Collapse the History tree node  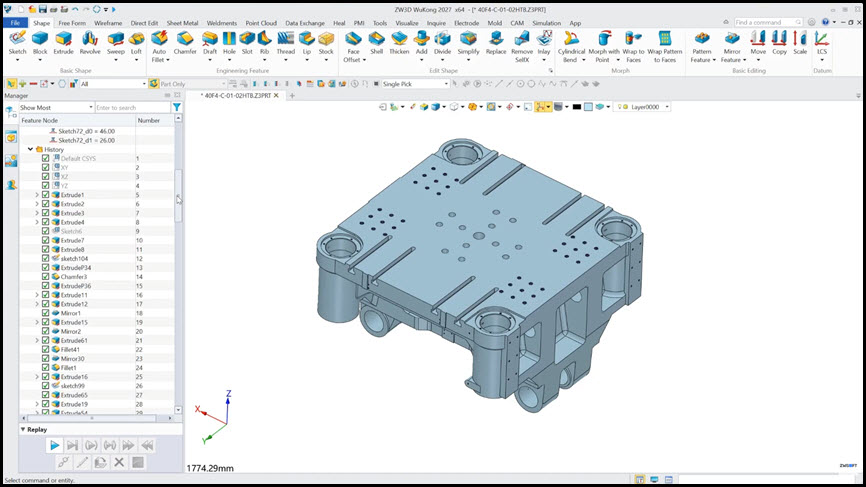click(30, 149)
